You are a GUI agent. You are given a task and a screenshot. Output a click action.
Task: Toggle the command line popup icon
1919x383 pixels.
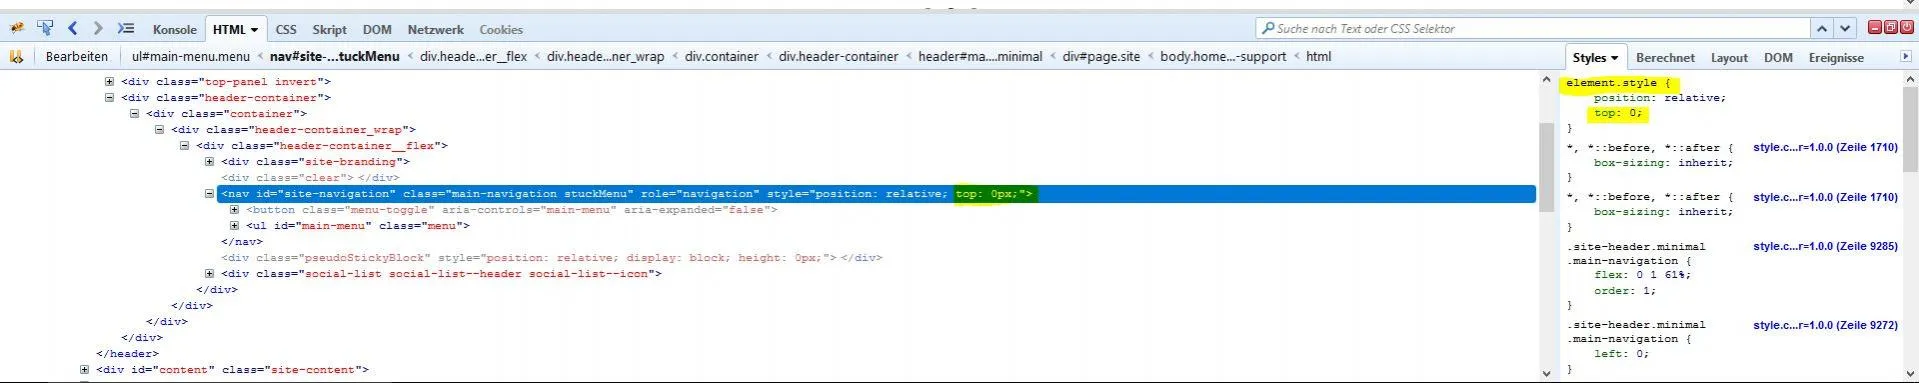point(126,28)
